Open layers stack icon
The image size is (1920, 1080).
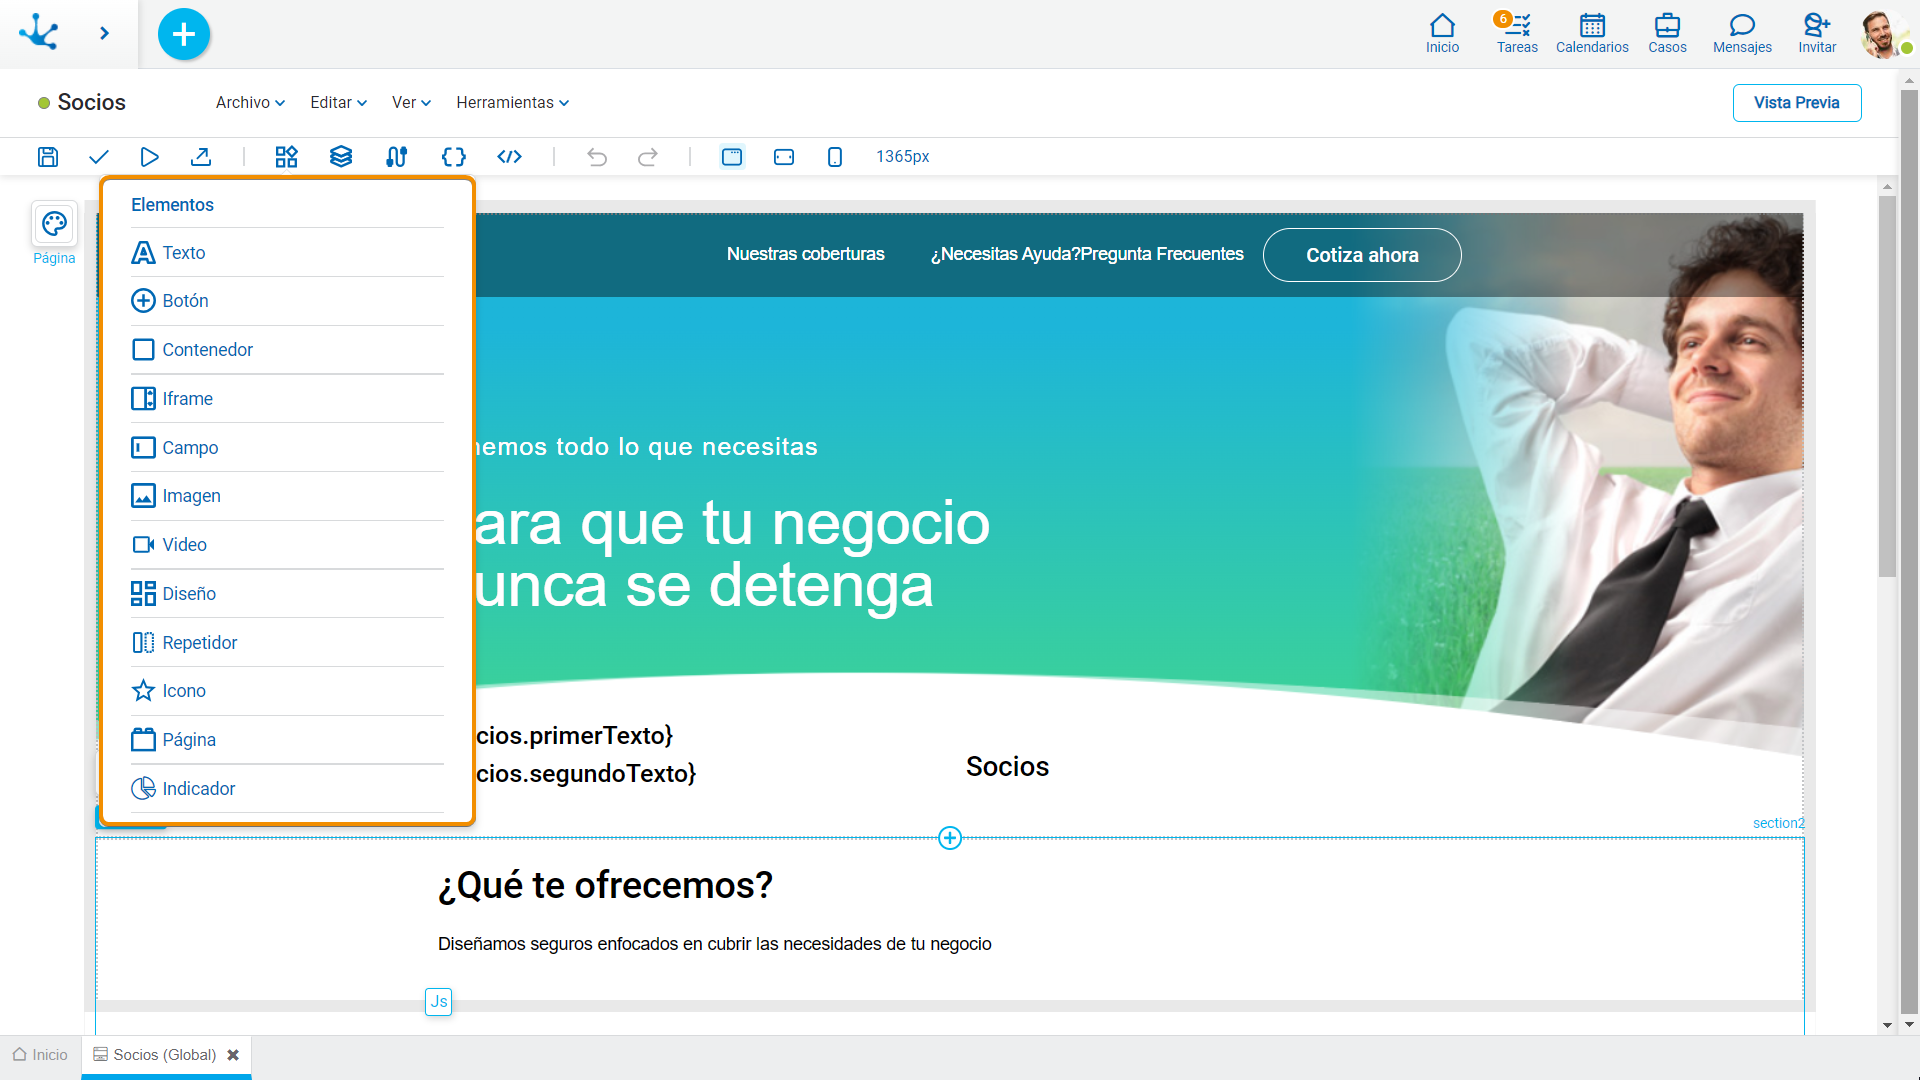click(341, 156)
